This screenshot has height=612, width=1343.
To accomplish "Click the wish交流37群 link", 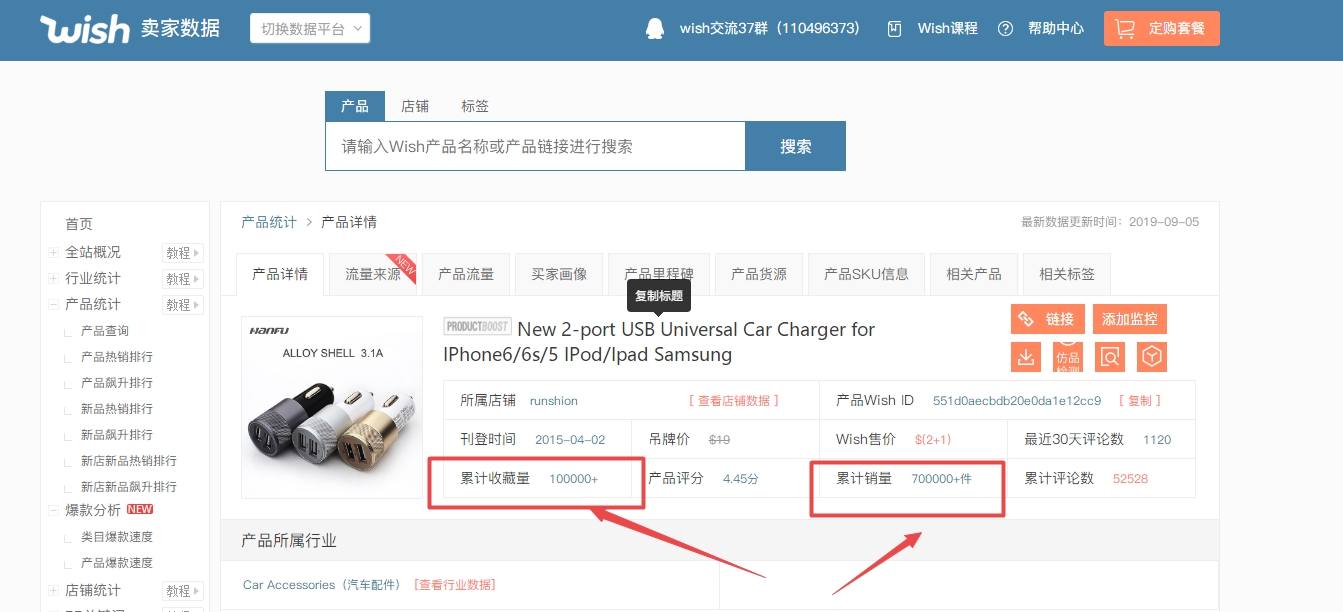I will [x=770, y=28].
